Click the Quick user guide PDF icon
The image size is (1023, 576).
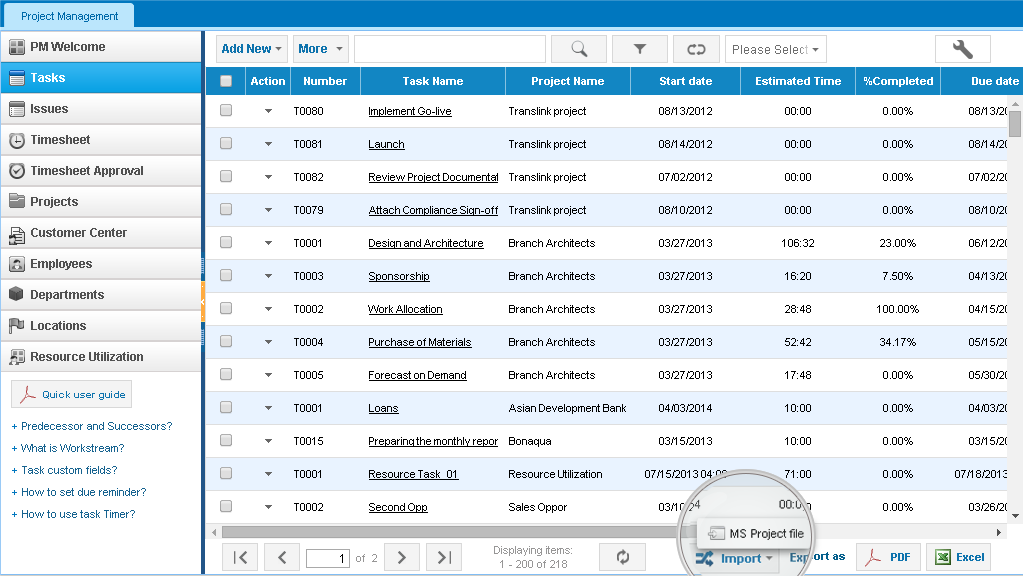pos(27,394)
